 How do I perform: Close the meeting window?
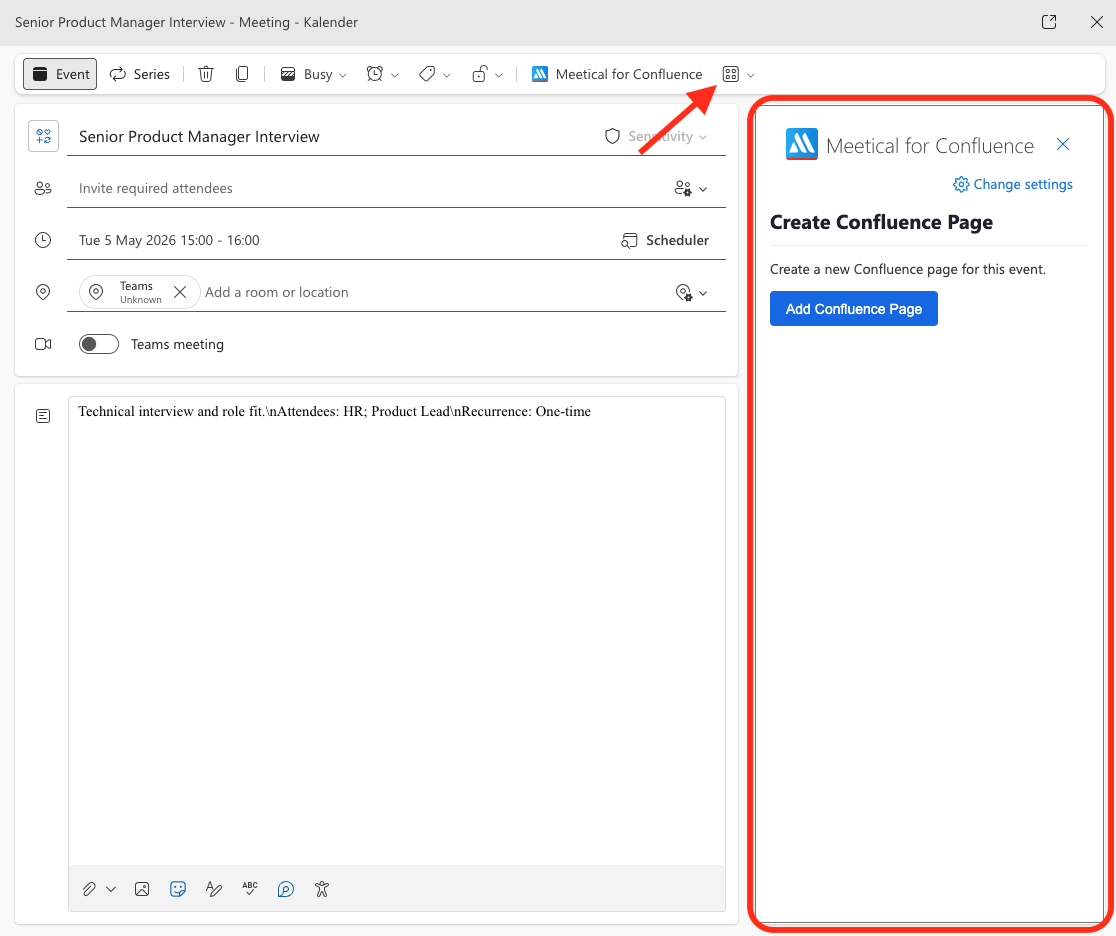(x=1096, y=22)
